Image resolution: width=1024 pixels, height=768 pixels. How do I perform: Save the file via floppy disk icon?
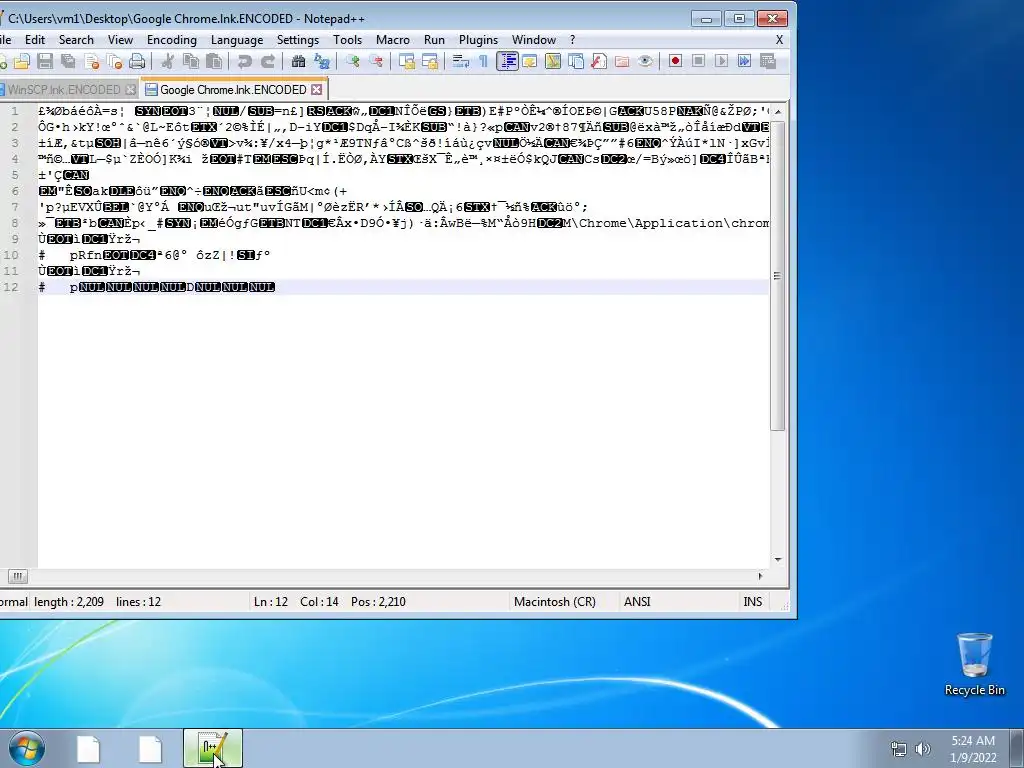tap(45, 61)
